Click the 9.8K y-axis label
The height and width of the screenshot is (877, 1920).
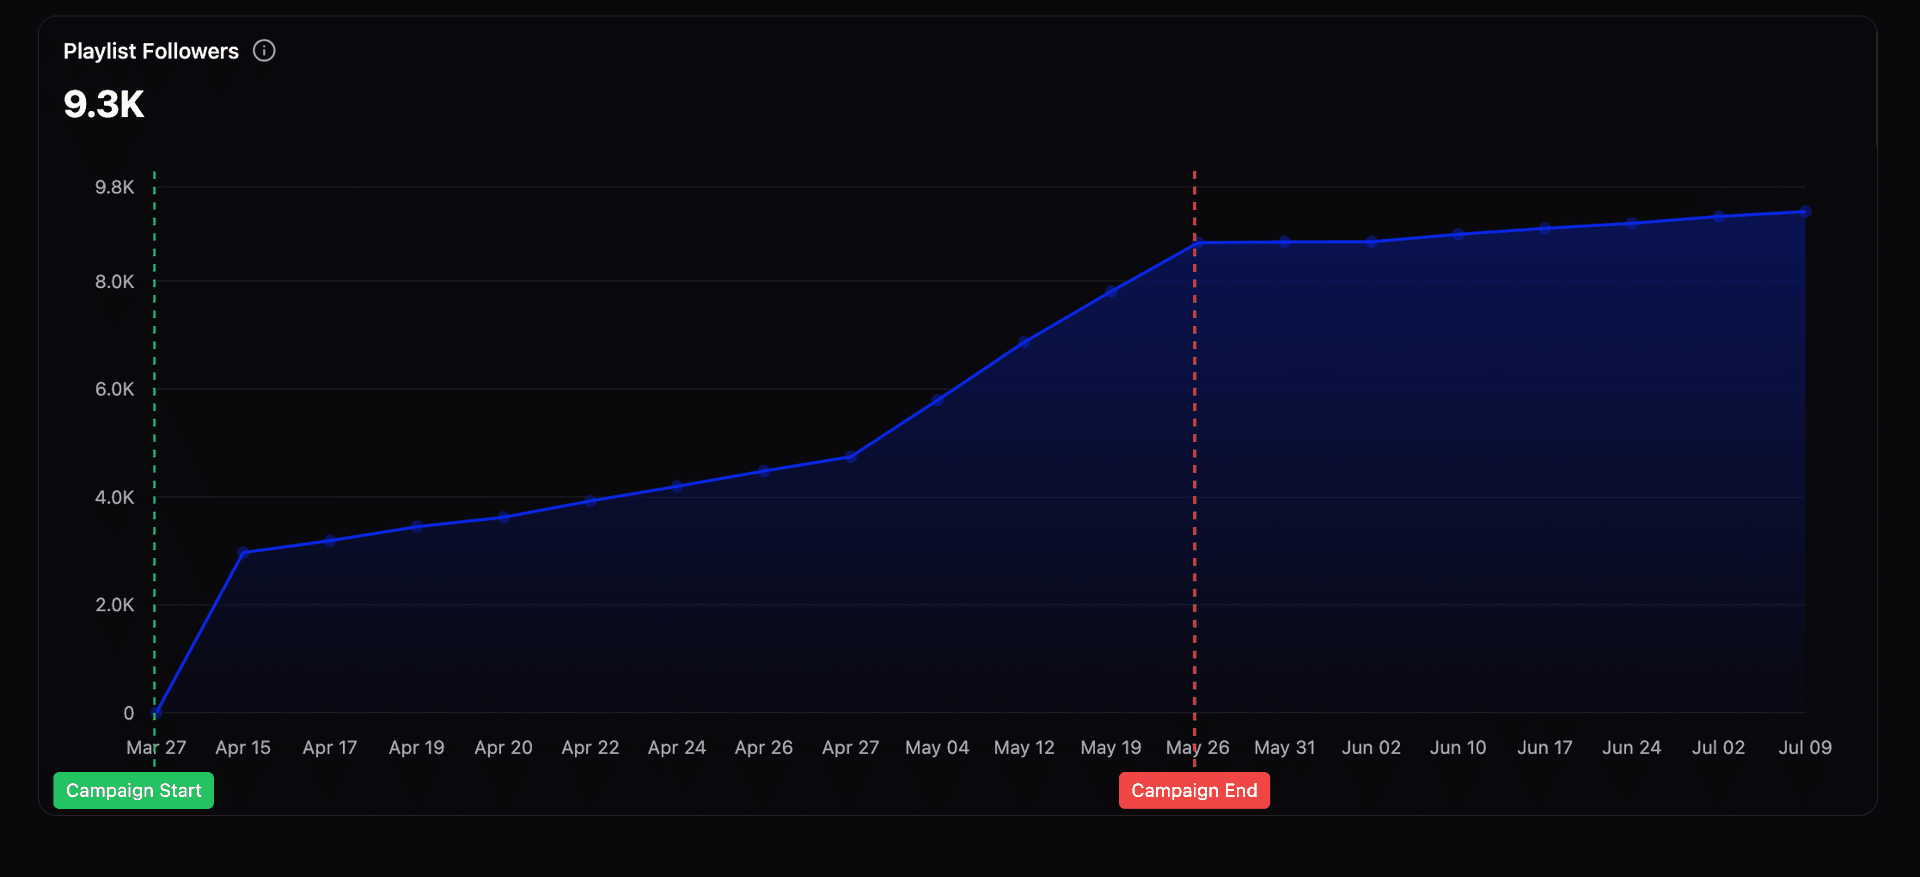point(115,188)
